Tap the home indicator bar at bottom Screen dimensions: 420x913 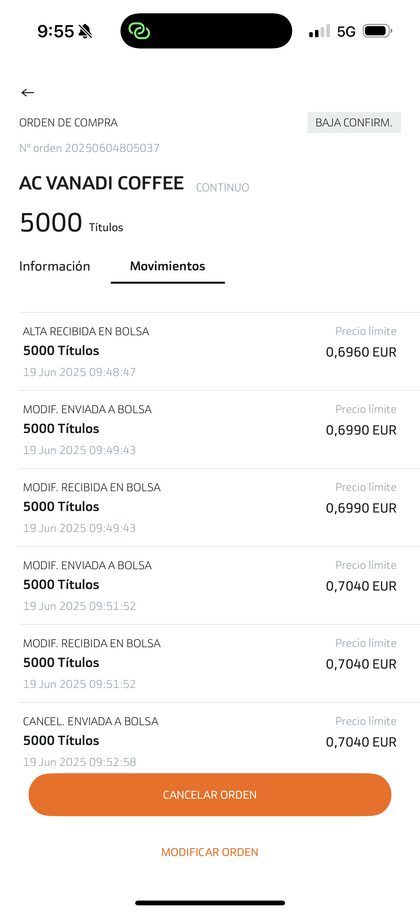tap(210, 903)
